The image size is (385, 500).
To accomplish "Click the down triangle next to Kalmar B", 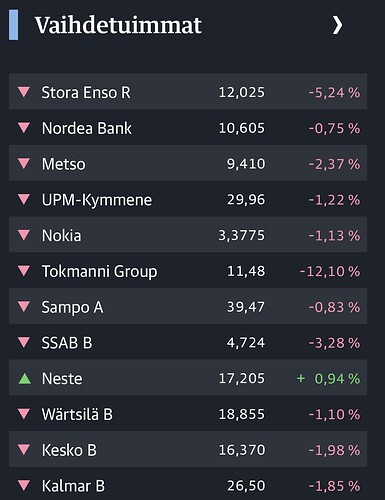I will coord(24,485).
